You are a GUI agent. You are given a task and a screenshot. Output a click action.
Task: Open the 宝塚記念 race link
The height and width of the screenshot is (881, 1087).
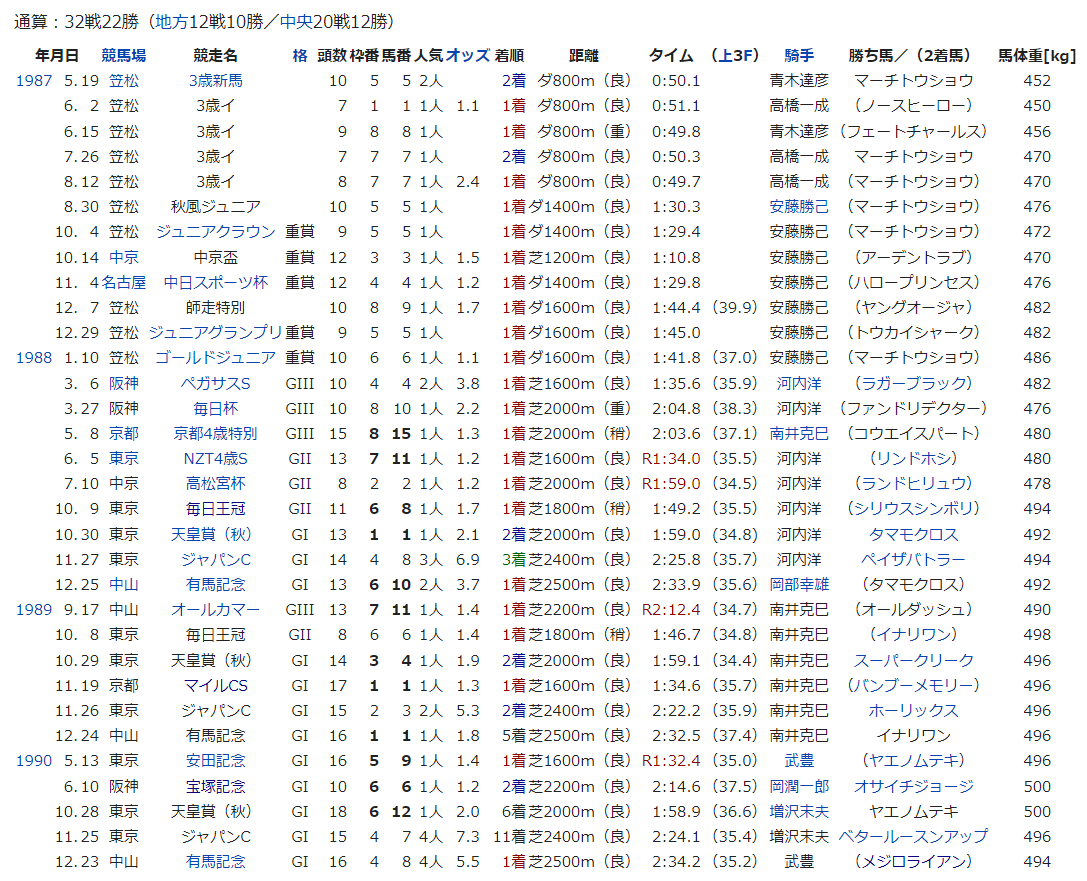tap(215, 787)
